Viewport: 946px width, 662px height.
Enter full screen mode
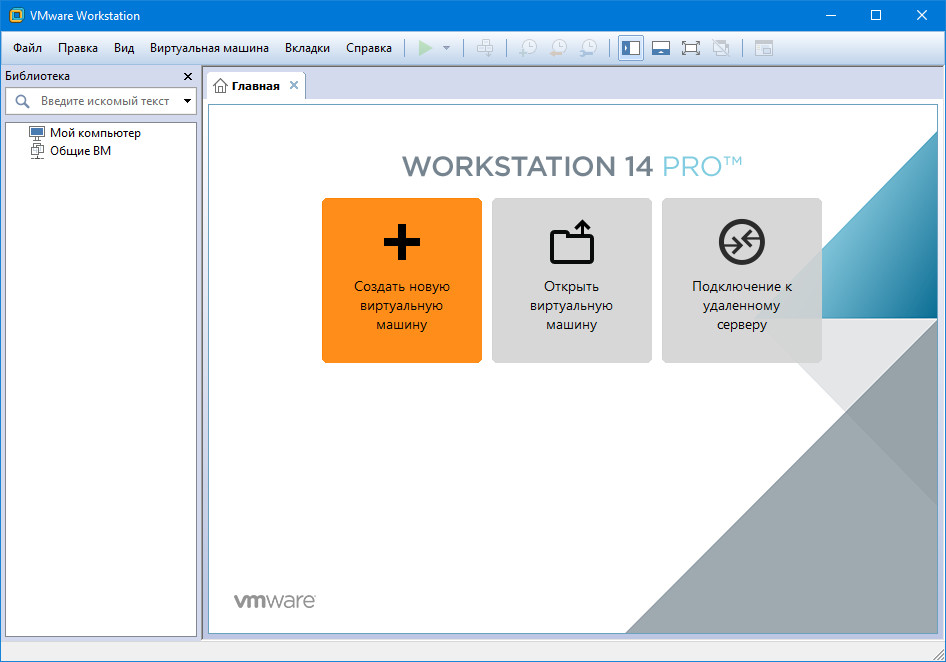click(x=690, y=48)
